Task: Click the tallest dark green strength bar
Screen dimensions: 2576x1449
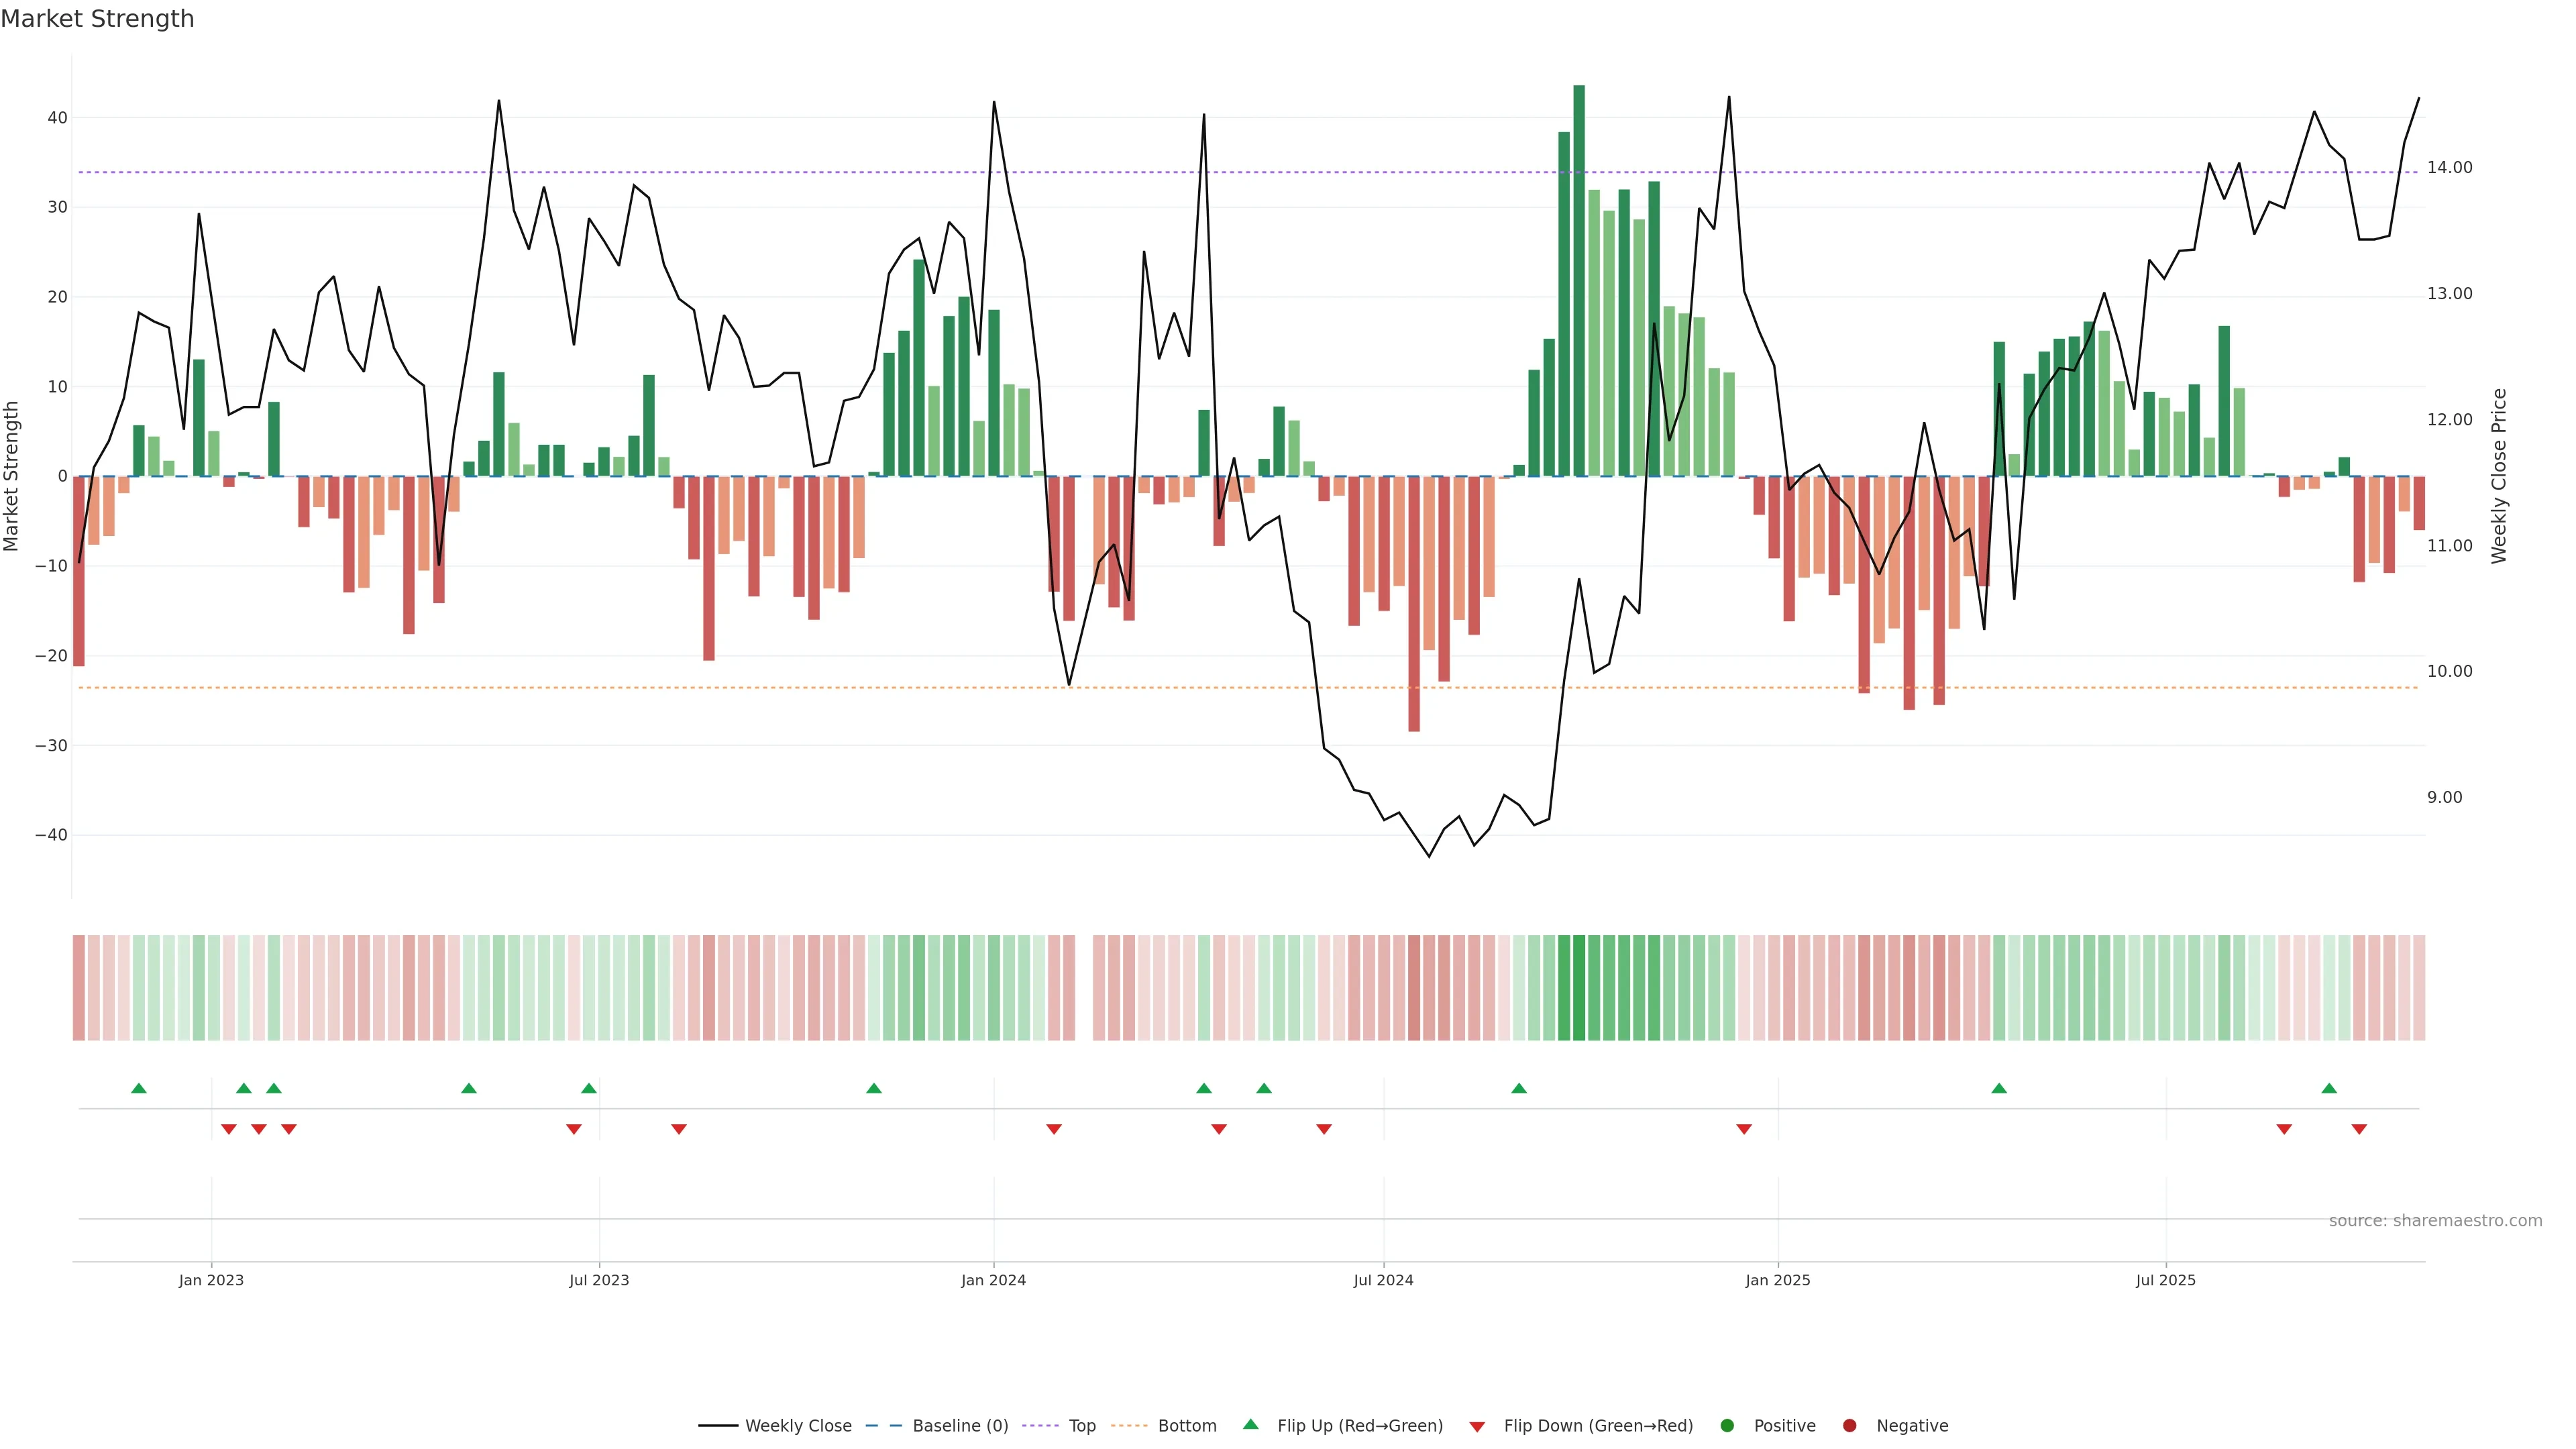Action: [x=1579, y=280]
